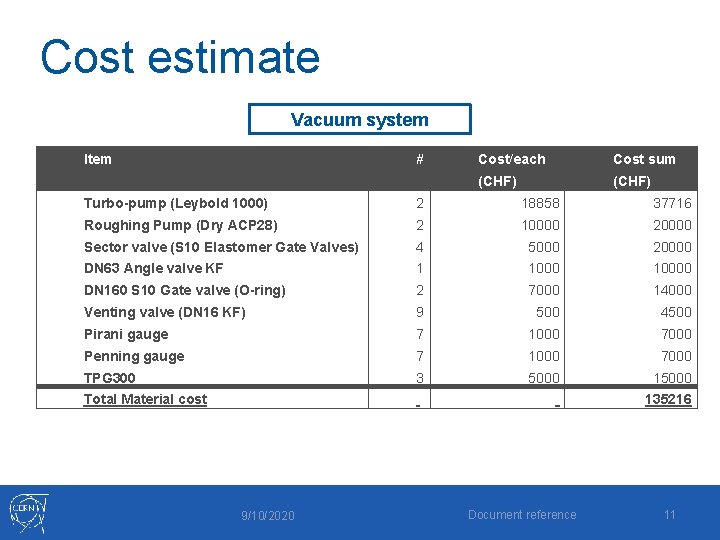Select 'DN160 S10 Gate valve (O-ring)' label
This screenshot has height=540, width=720.
(x=185, y=291)
